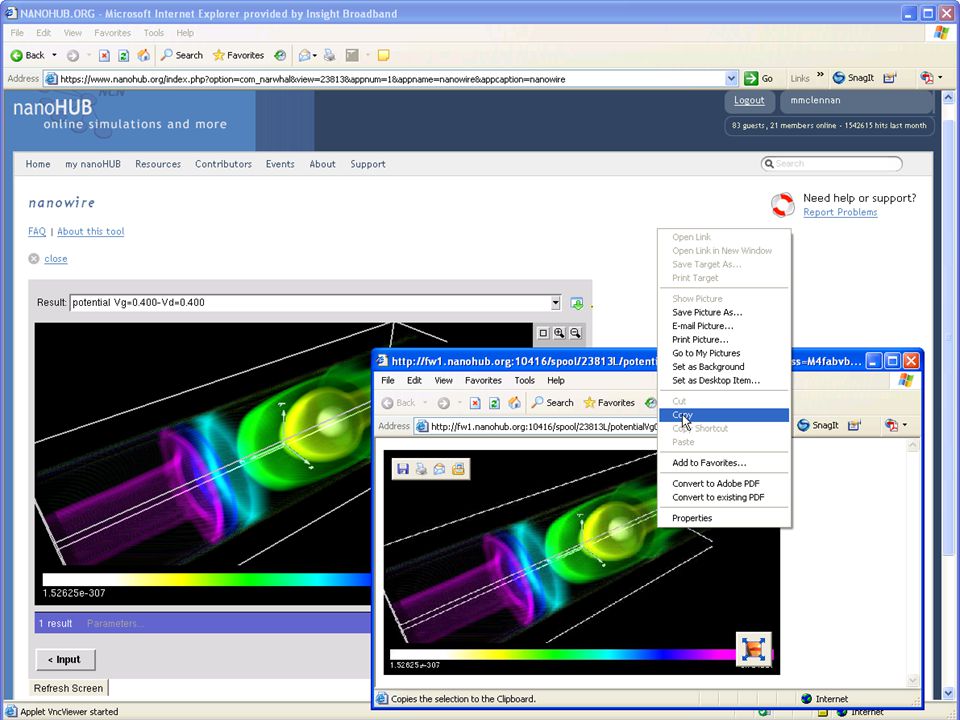Click the Home icon in the popup window toolbar
The image size is (960, 720).
pyautogui.click(x=514, y=403)
